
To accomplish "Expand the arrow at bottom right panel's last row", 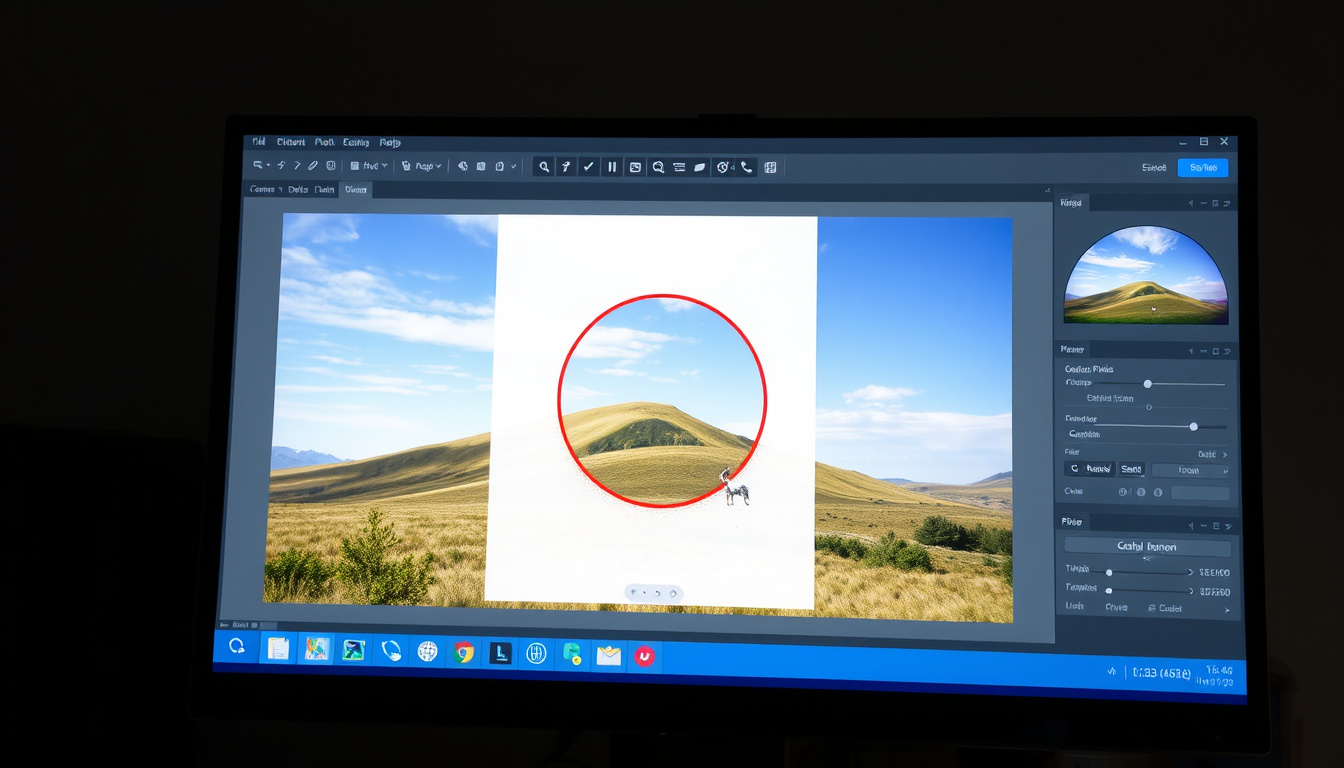I will click(1227, 609).
